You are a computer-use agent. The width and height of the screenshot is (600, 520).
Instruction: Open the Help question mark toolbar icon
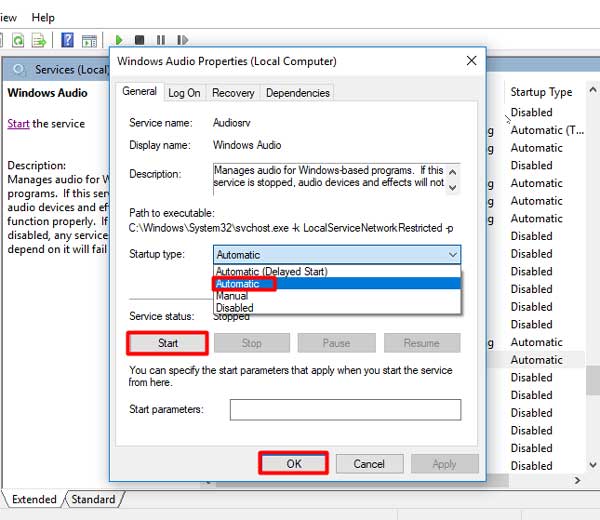pos(67,40)
